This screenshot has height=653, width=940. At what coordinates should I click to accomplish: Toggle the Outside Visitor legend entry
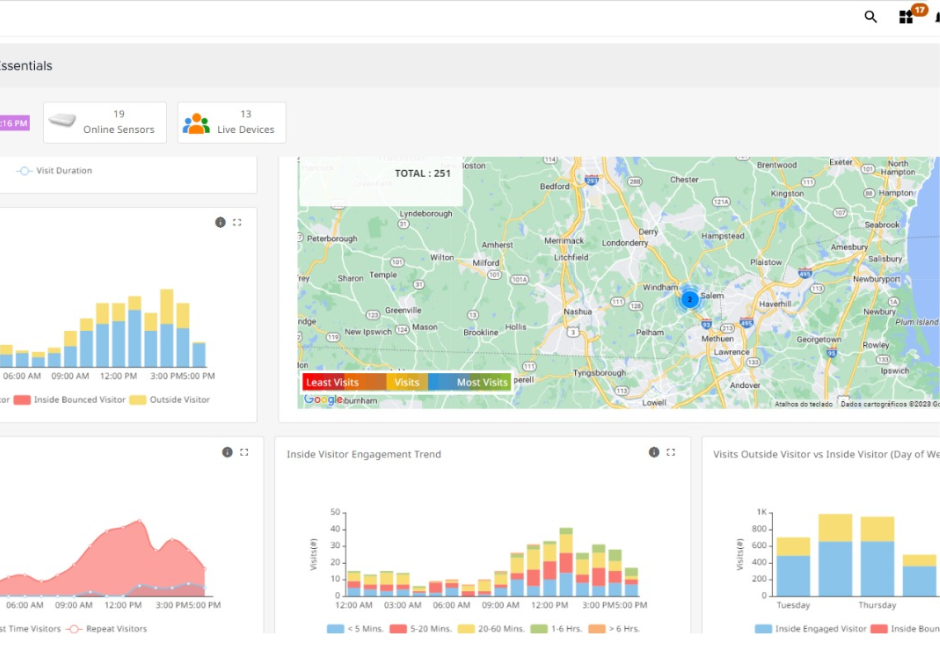point(170,400)
